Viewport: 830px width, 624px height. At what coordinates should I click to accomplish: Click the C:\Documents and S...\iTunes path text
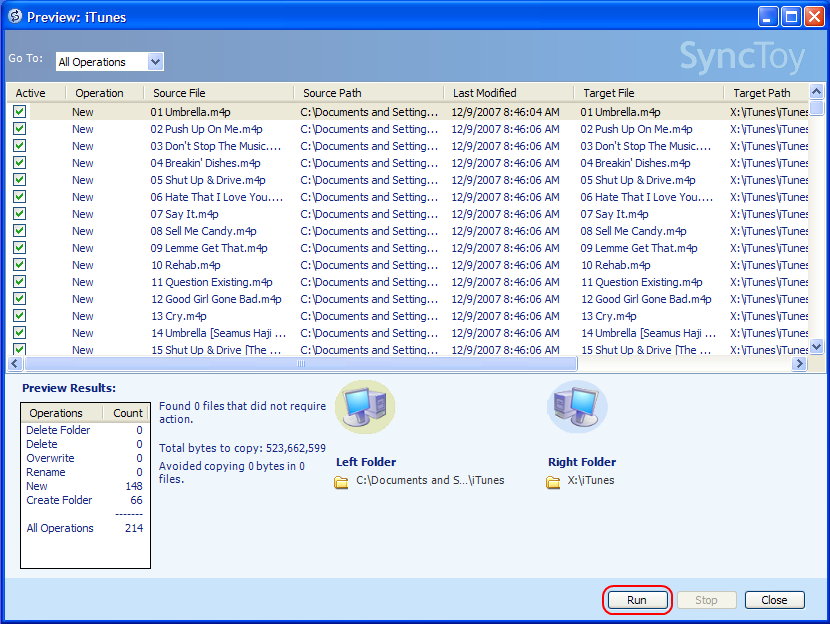point(430,480)
